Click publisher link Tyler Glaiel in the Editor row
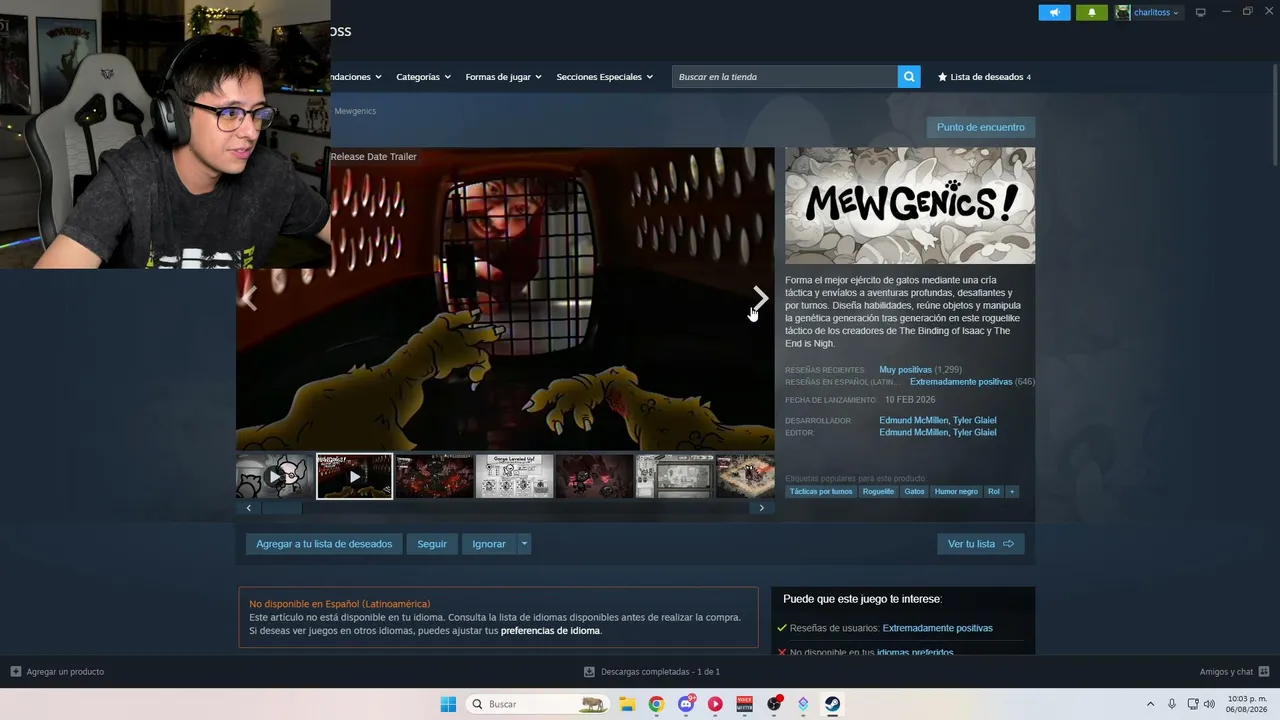 [x=974, y=433]
